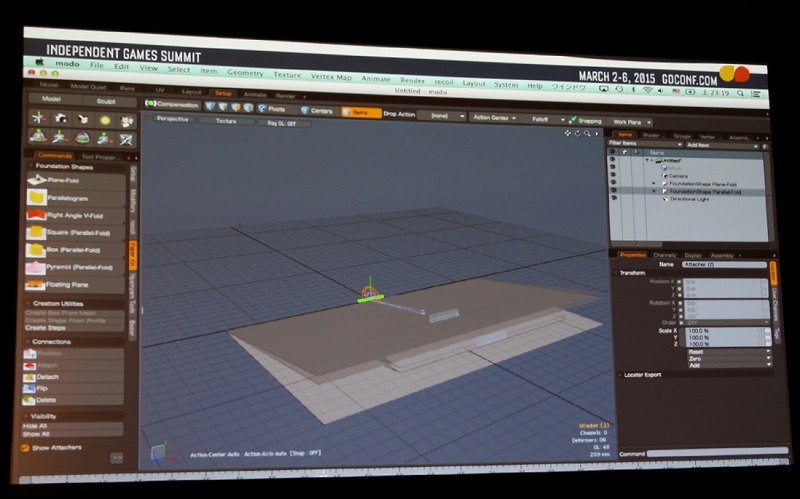
Task: Open the Filter Items dropdown
Action: (x=645, y=144)
